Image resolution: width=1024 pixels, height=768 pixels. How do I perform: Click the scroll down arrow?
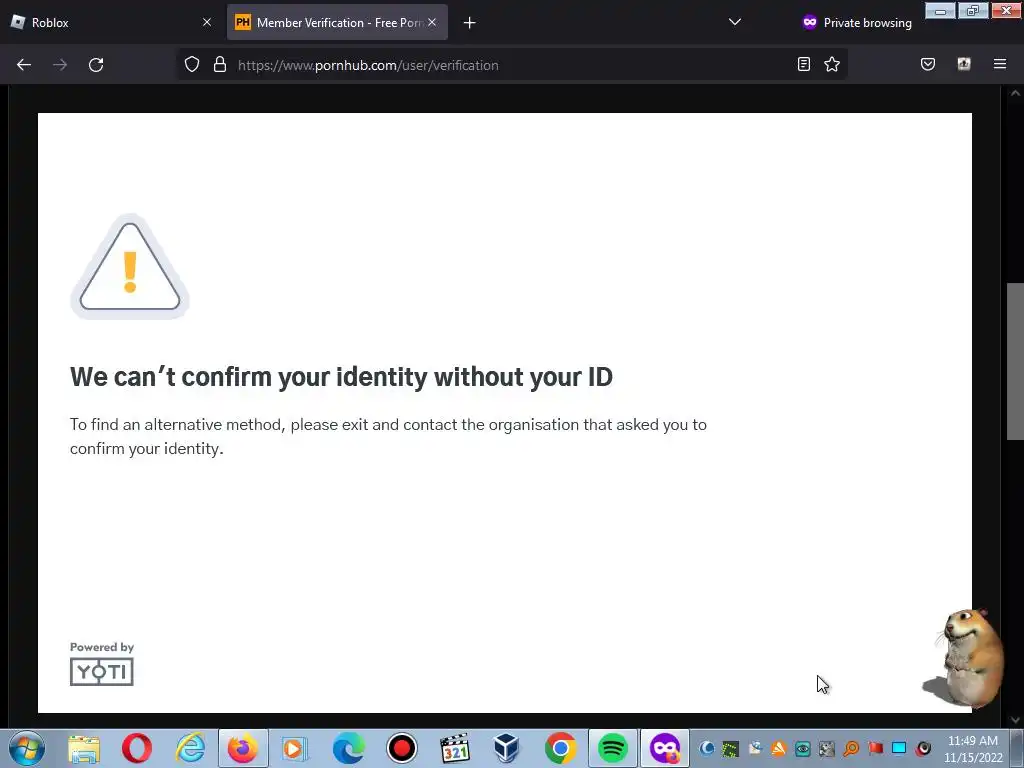pos(1015,720)
